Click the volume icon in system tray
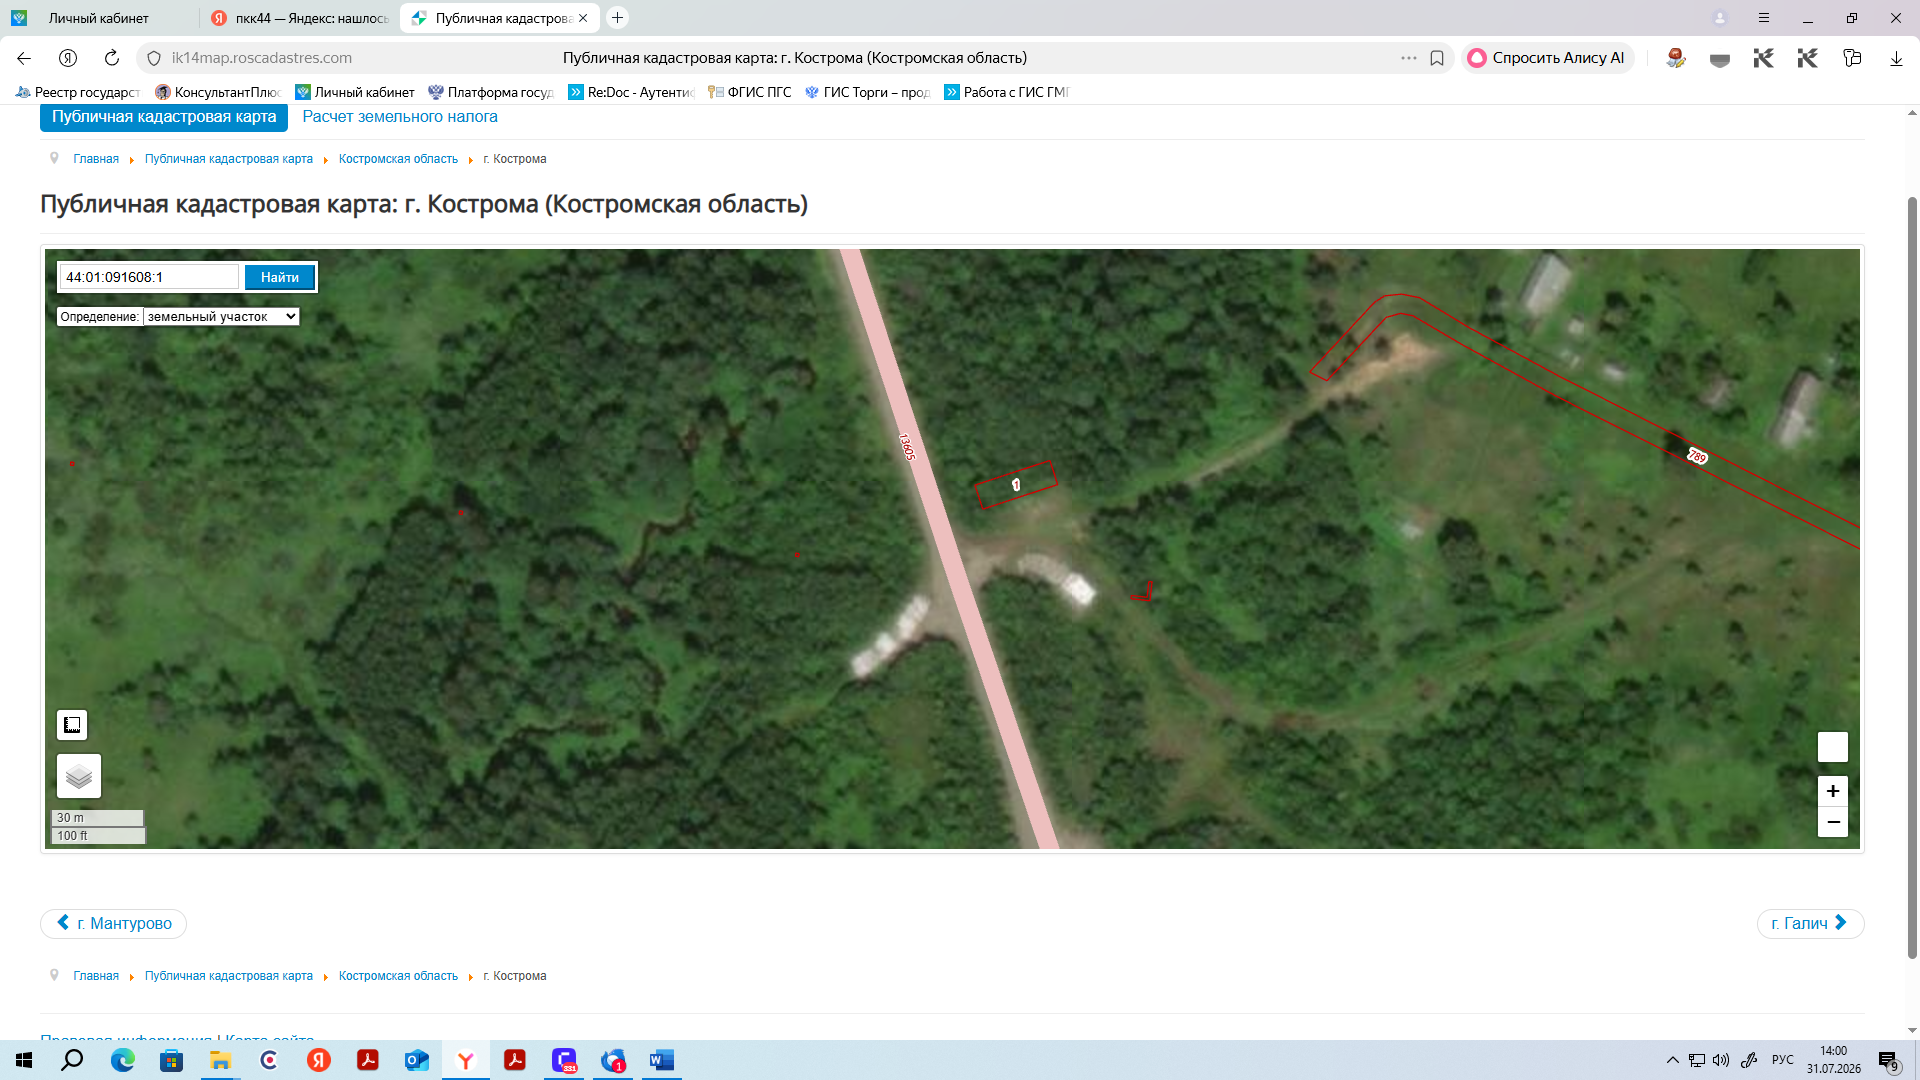The image size is (1920, 1080). pyautogui.click(x=1721, y=1060)
